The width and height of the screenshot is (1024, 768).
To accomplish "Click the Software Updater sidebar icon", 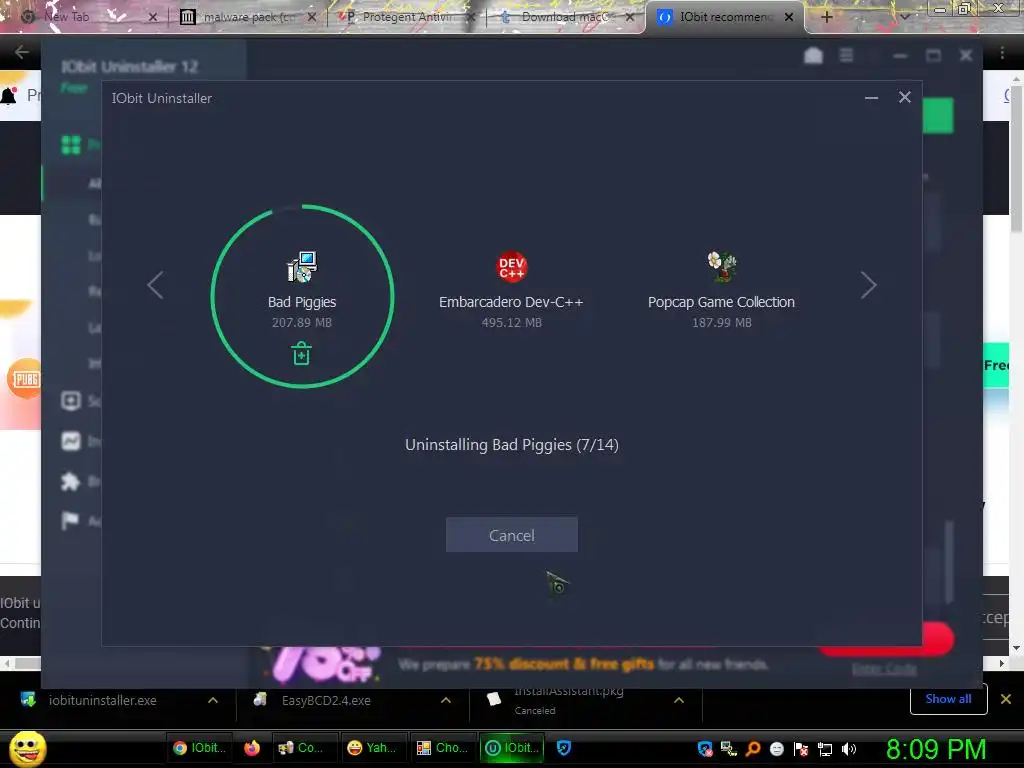I will [71, 400].
